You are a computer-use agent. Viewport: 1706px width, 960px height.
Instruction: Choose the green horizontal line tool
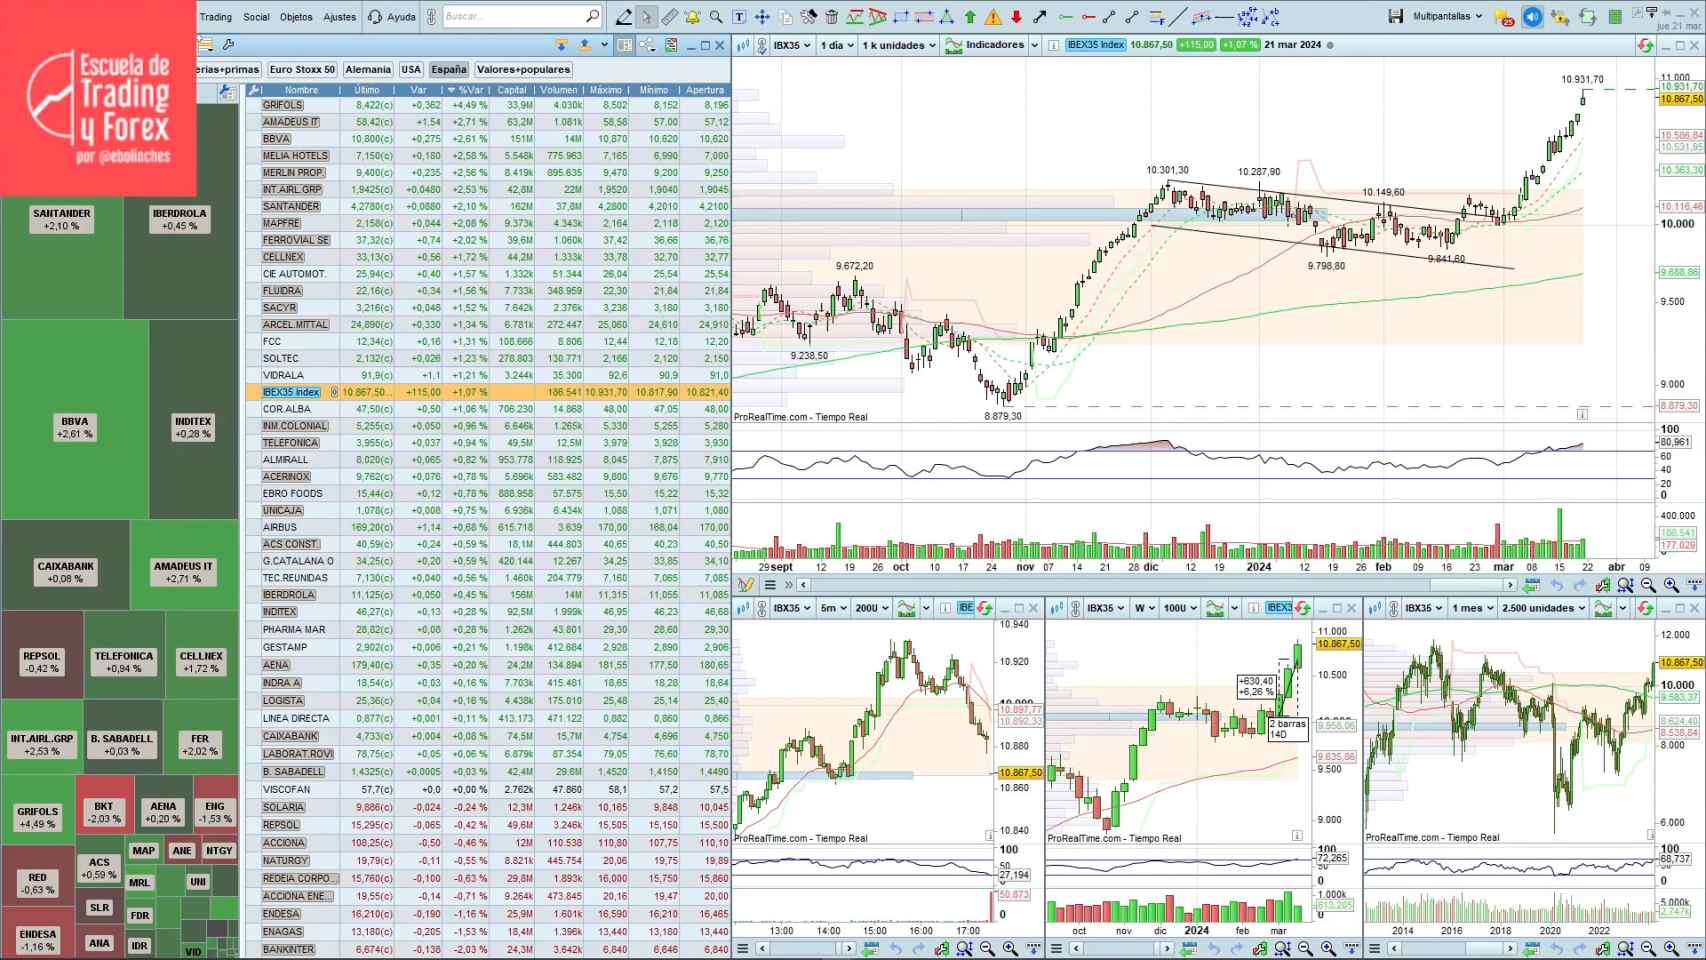1065,16
